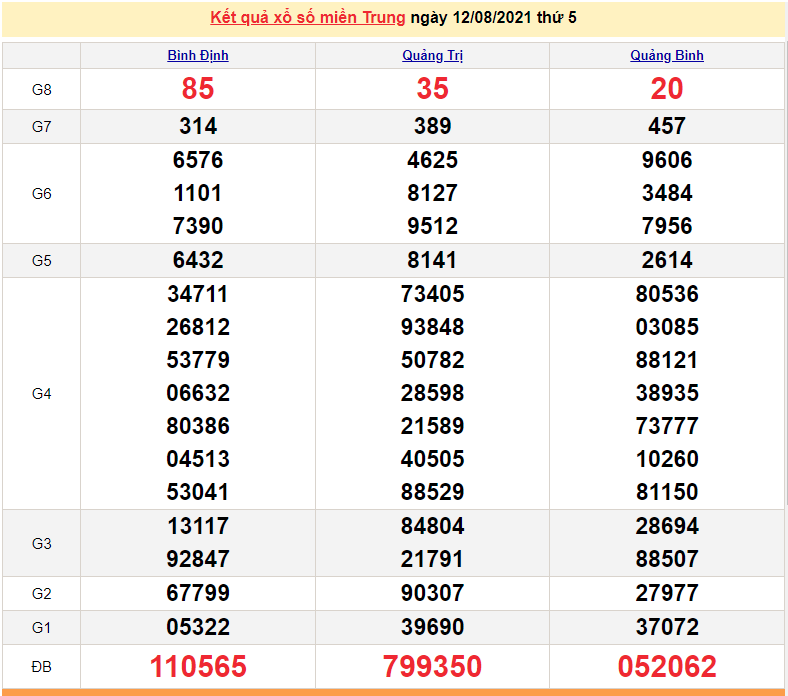
Task: Select the G4 number 73405
Action: point(432,294)
